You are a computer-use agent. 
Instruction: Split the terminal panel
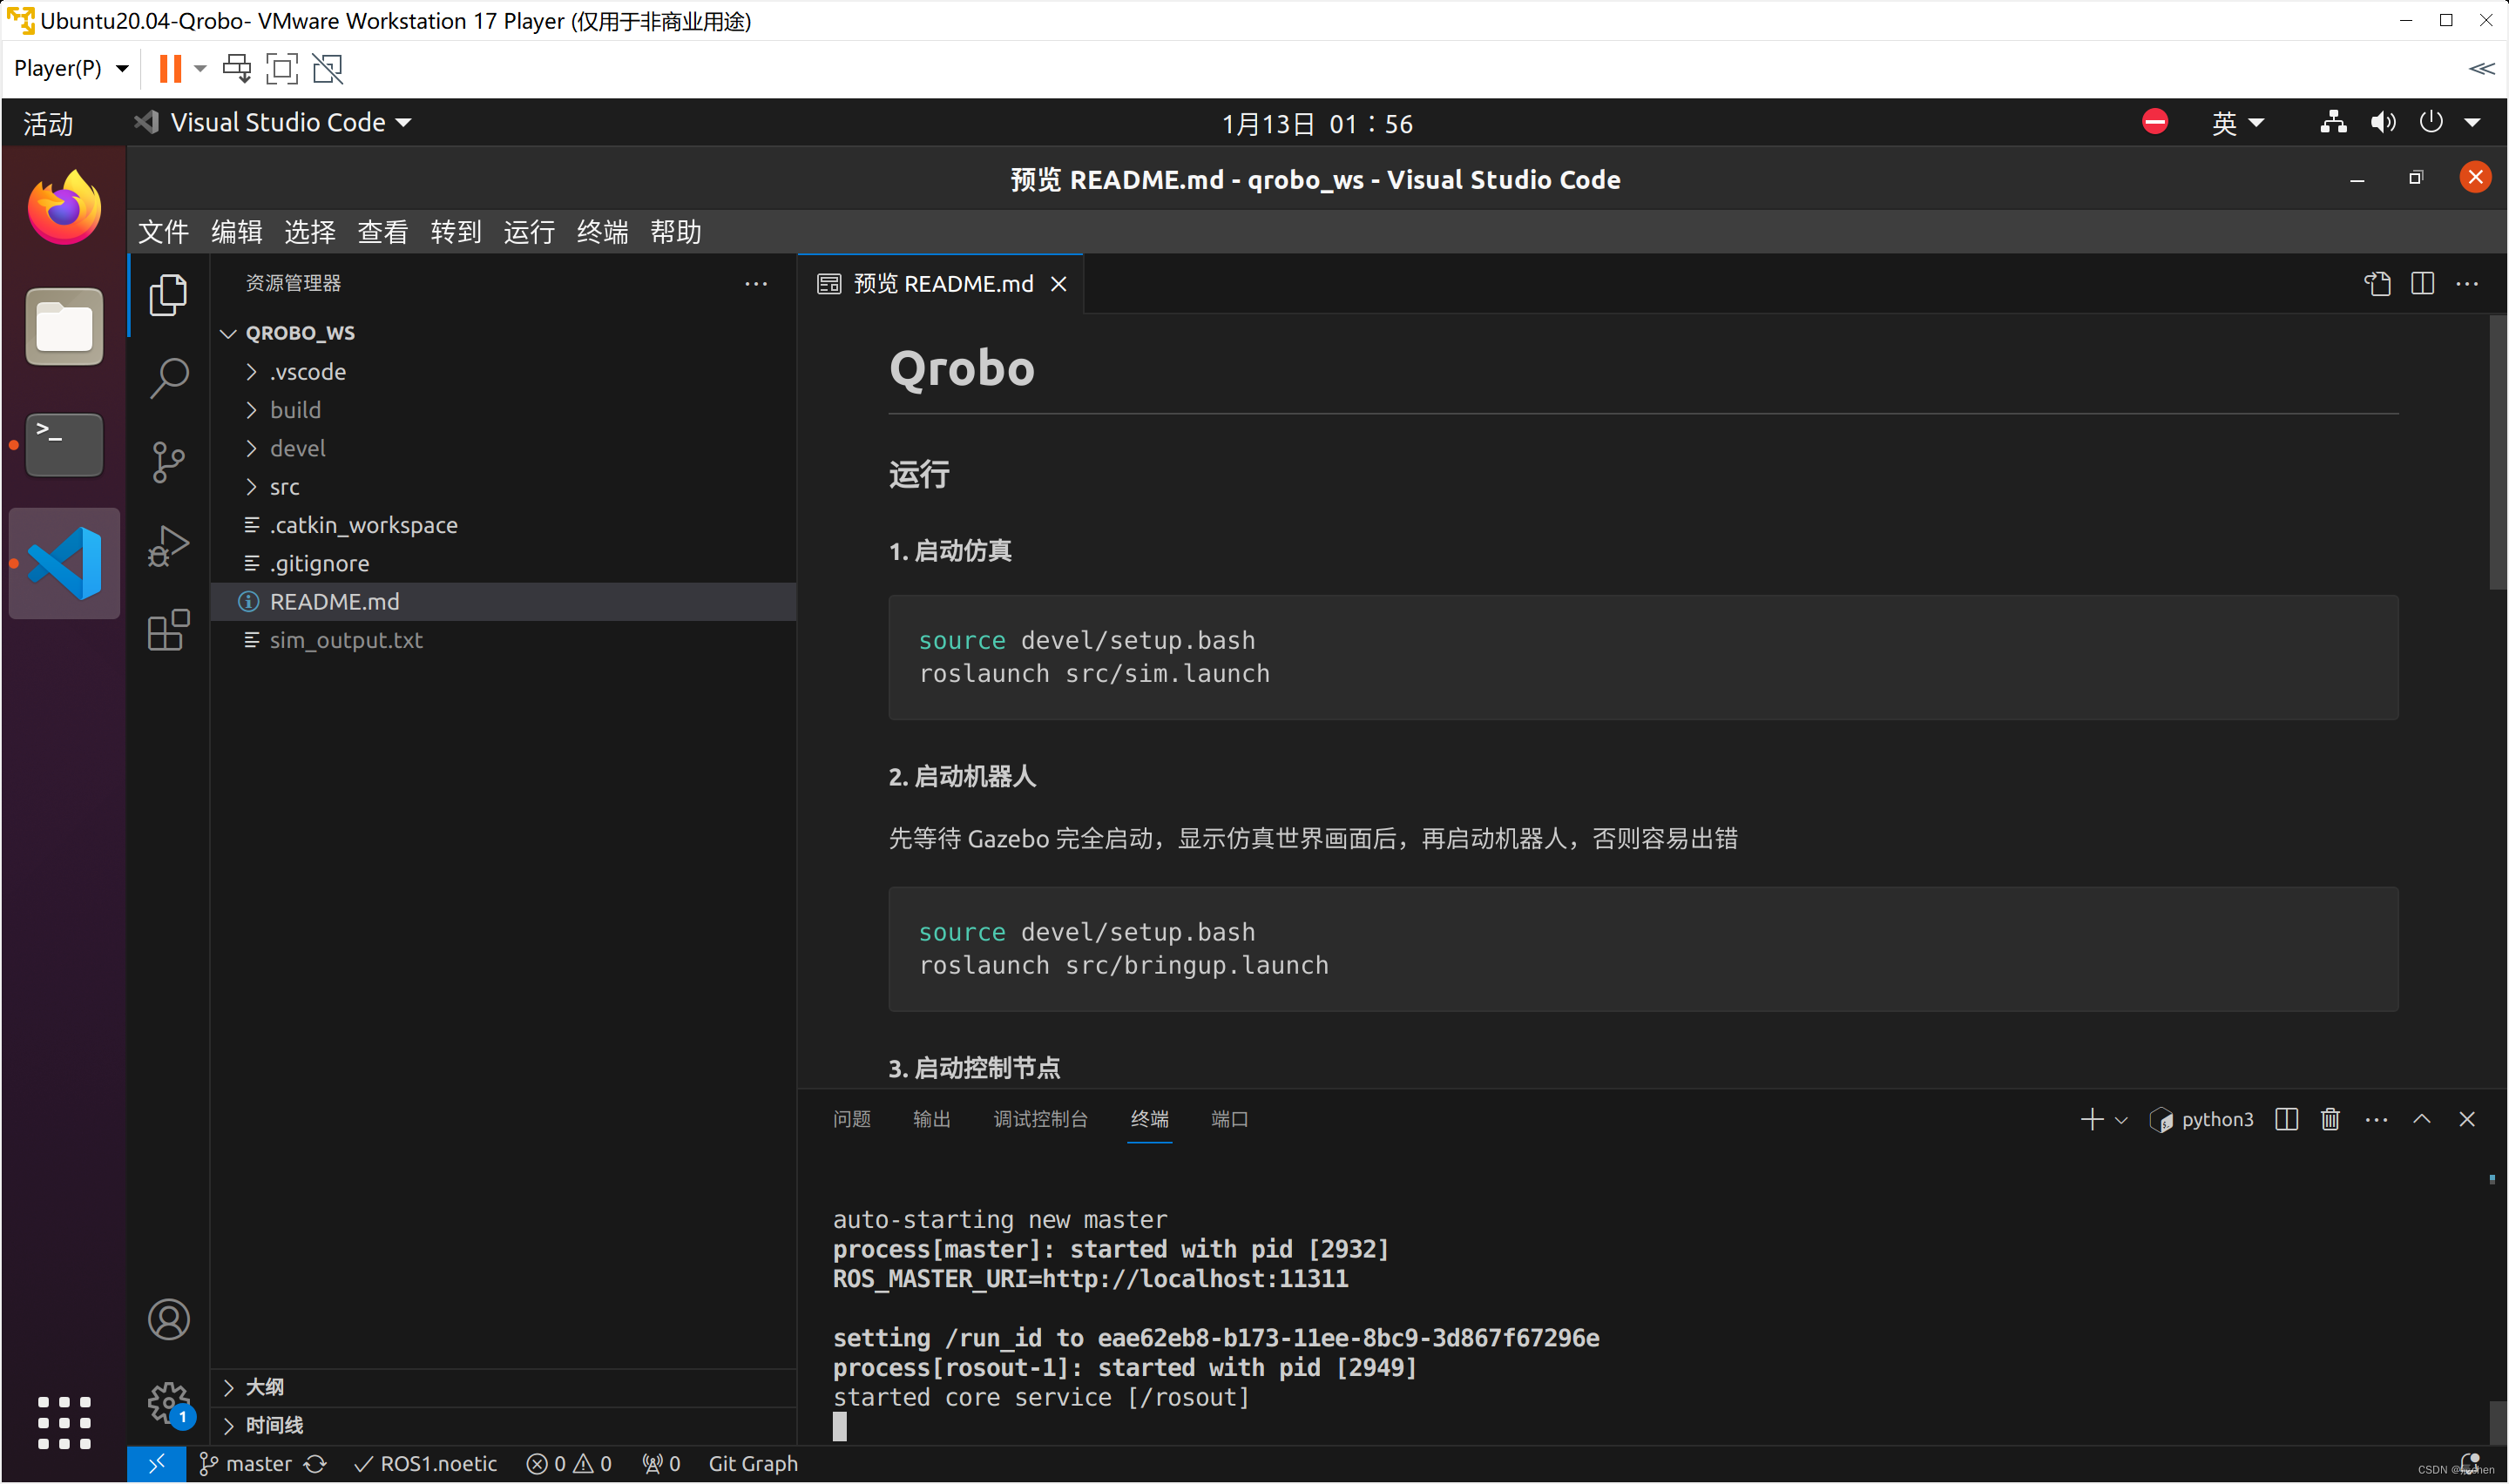(x=2286, y=1119)
